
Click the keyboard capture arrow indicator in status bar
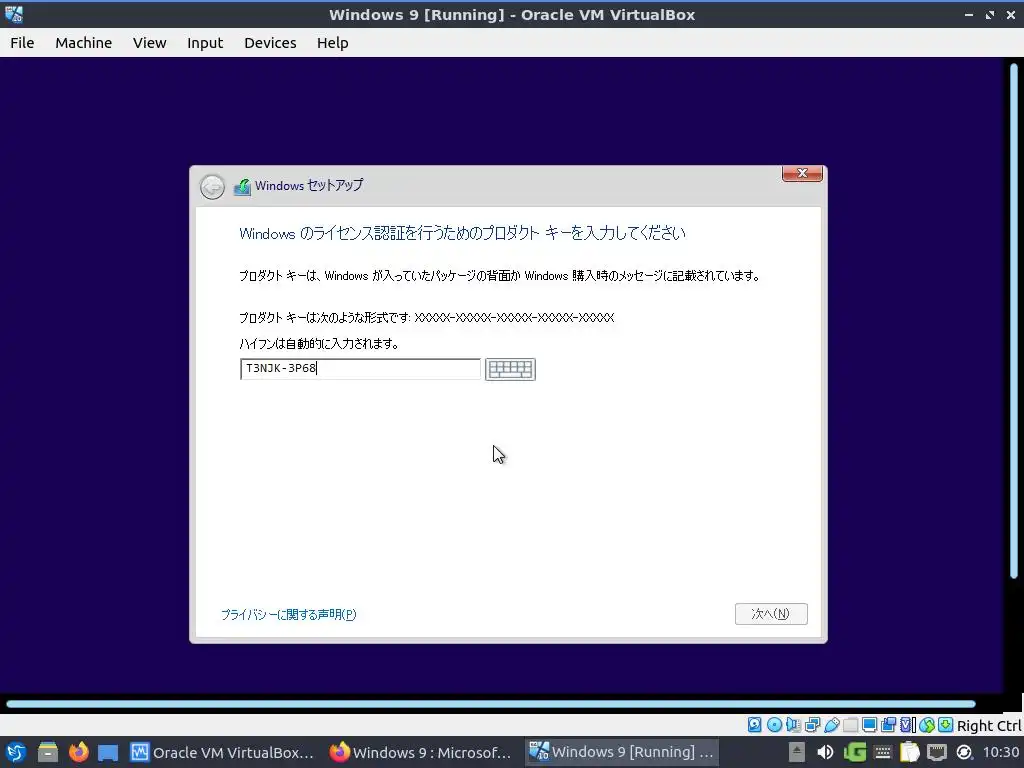(945, 725)
